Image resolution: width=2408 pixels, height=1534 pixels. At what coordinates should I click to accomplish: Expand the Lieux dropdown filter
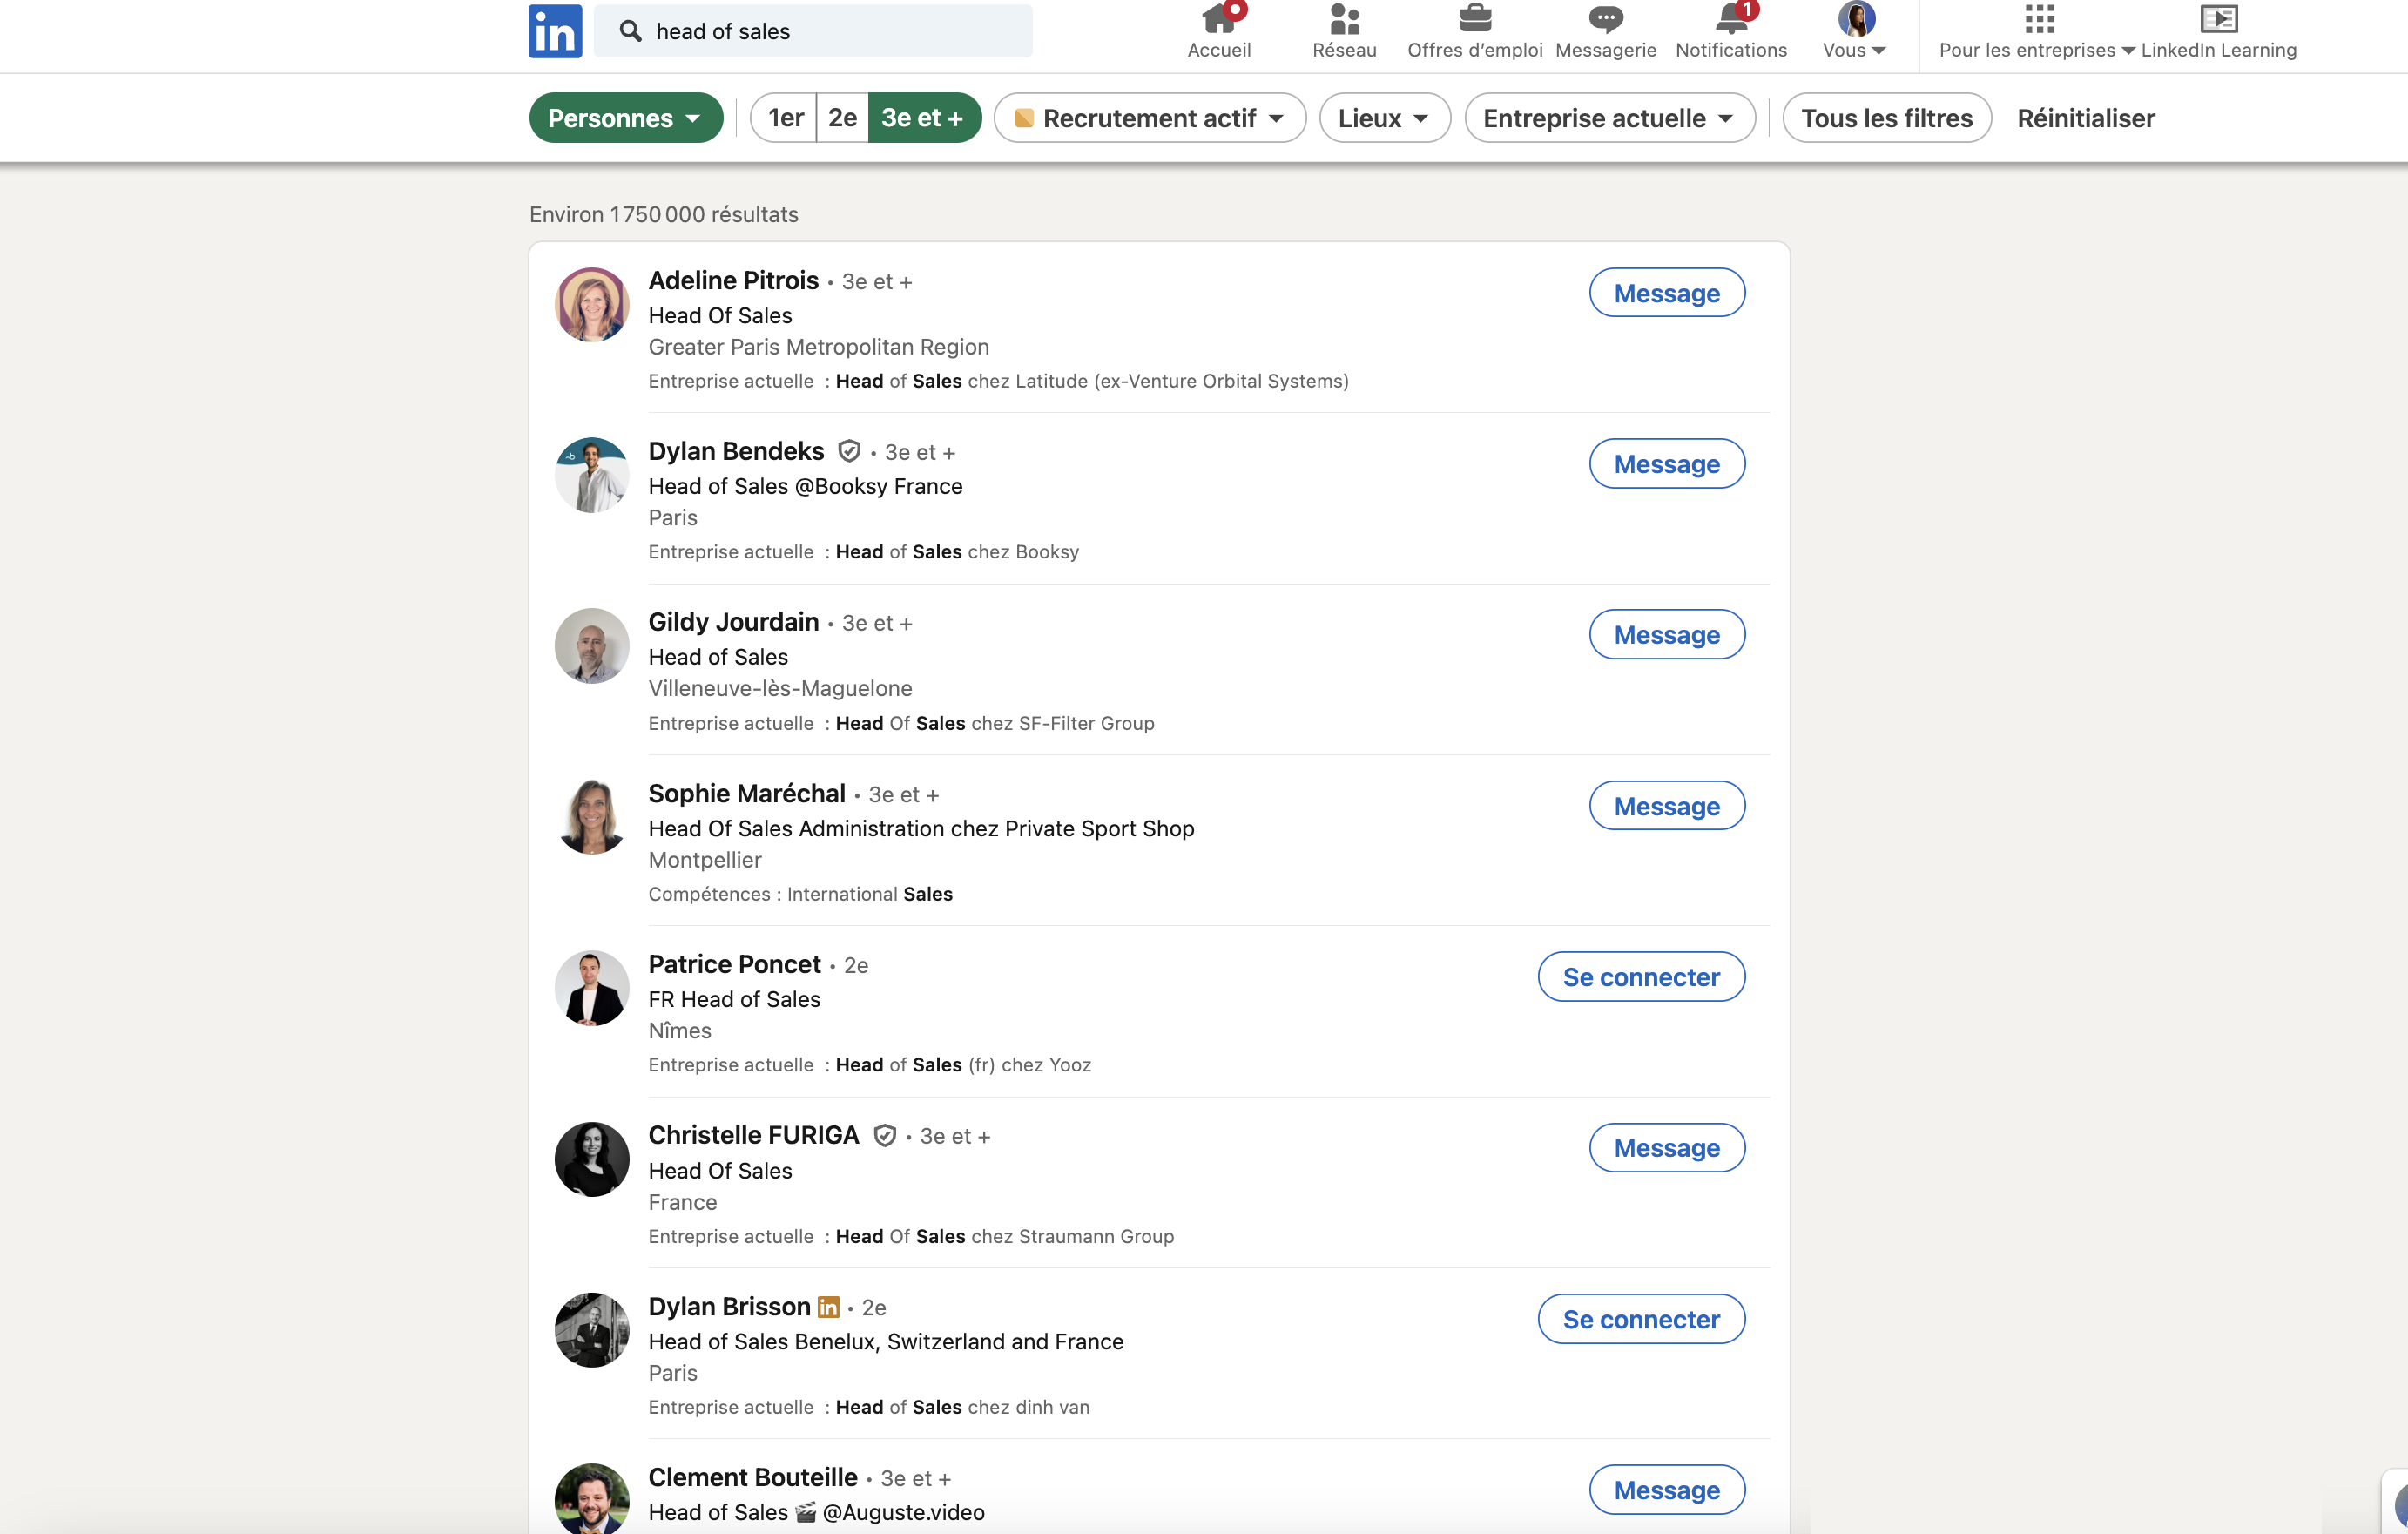coord(1385,118)
